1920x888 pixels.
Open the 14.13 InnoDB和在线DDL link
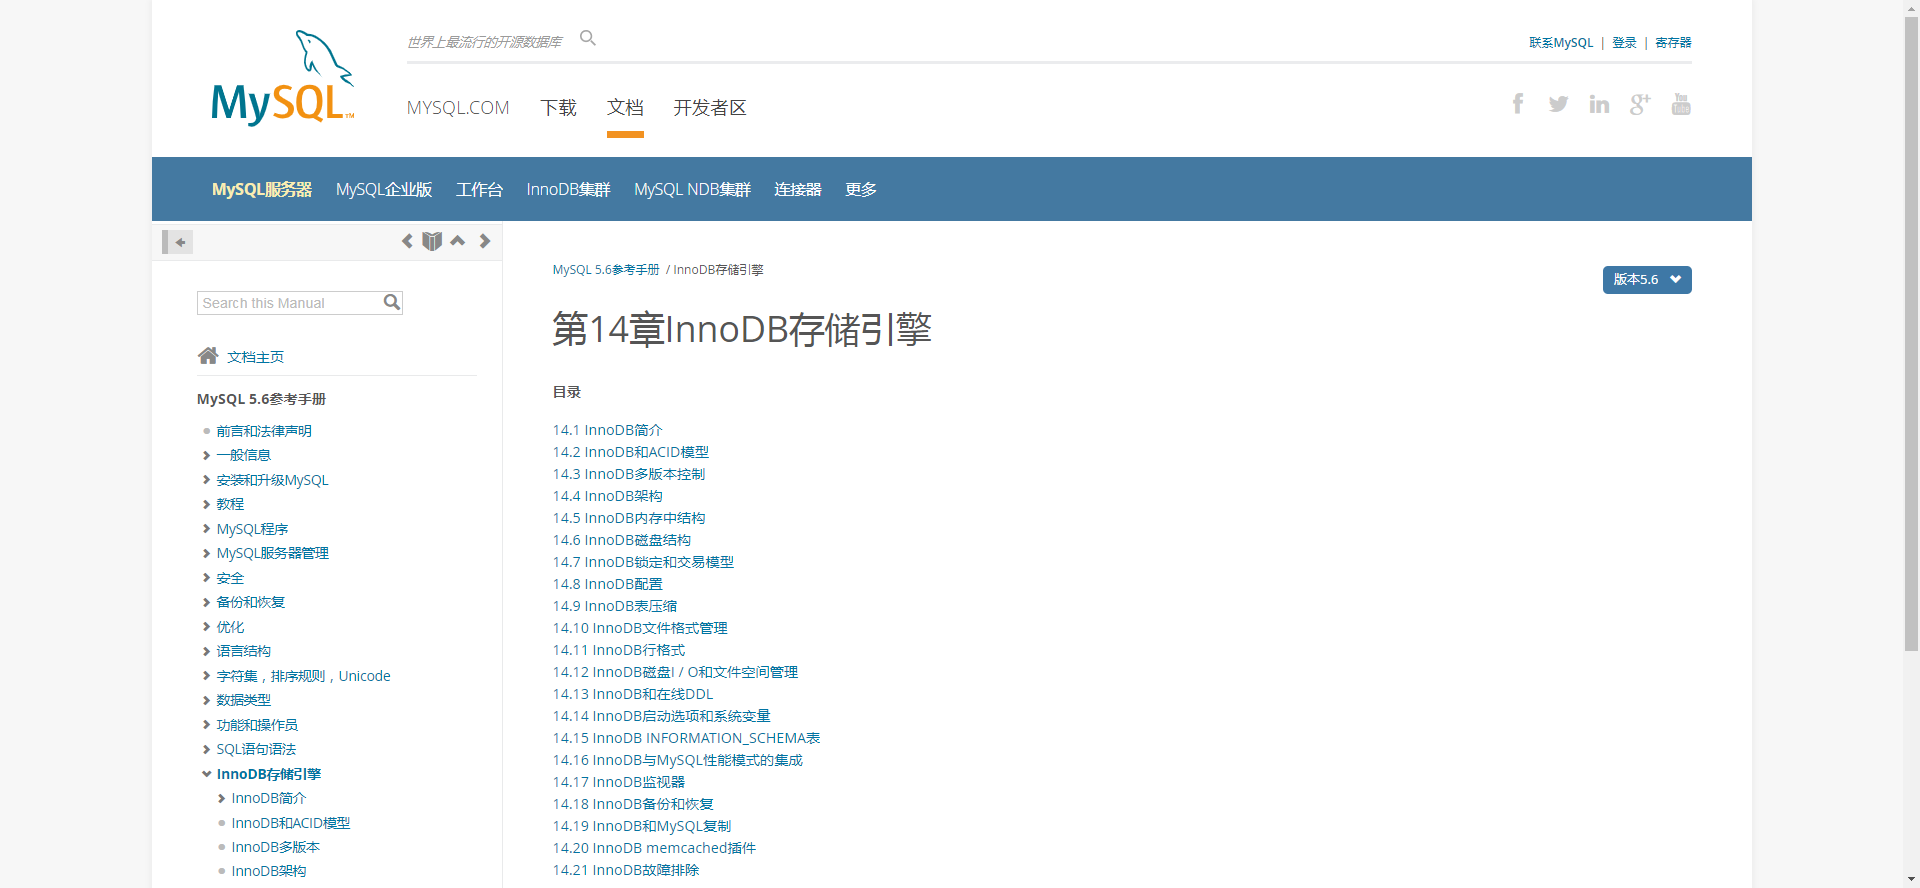[x=633, y=694]
